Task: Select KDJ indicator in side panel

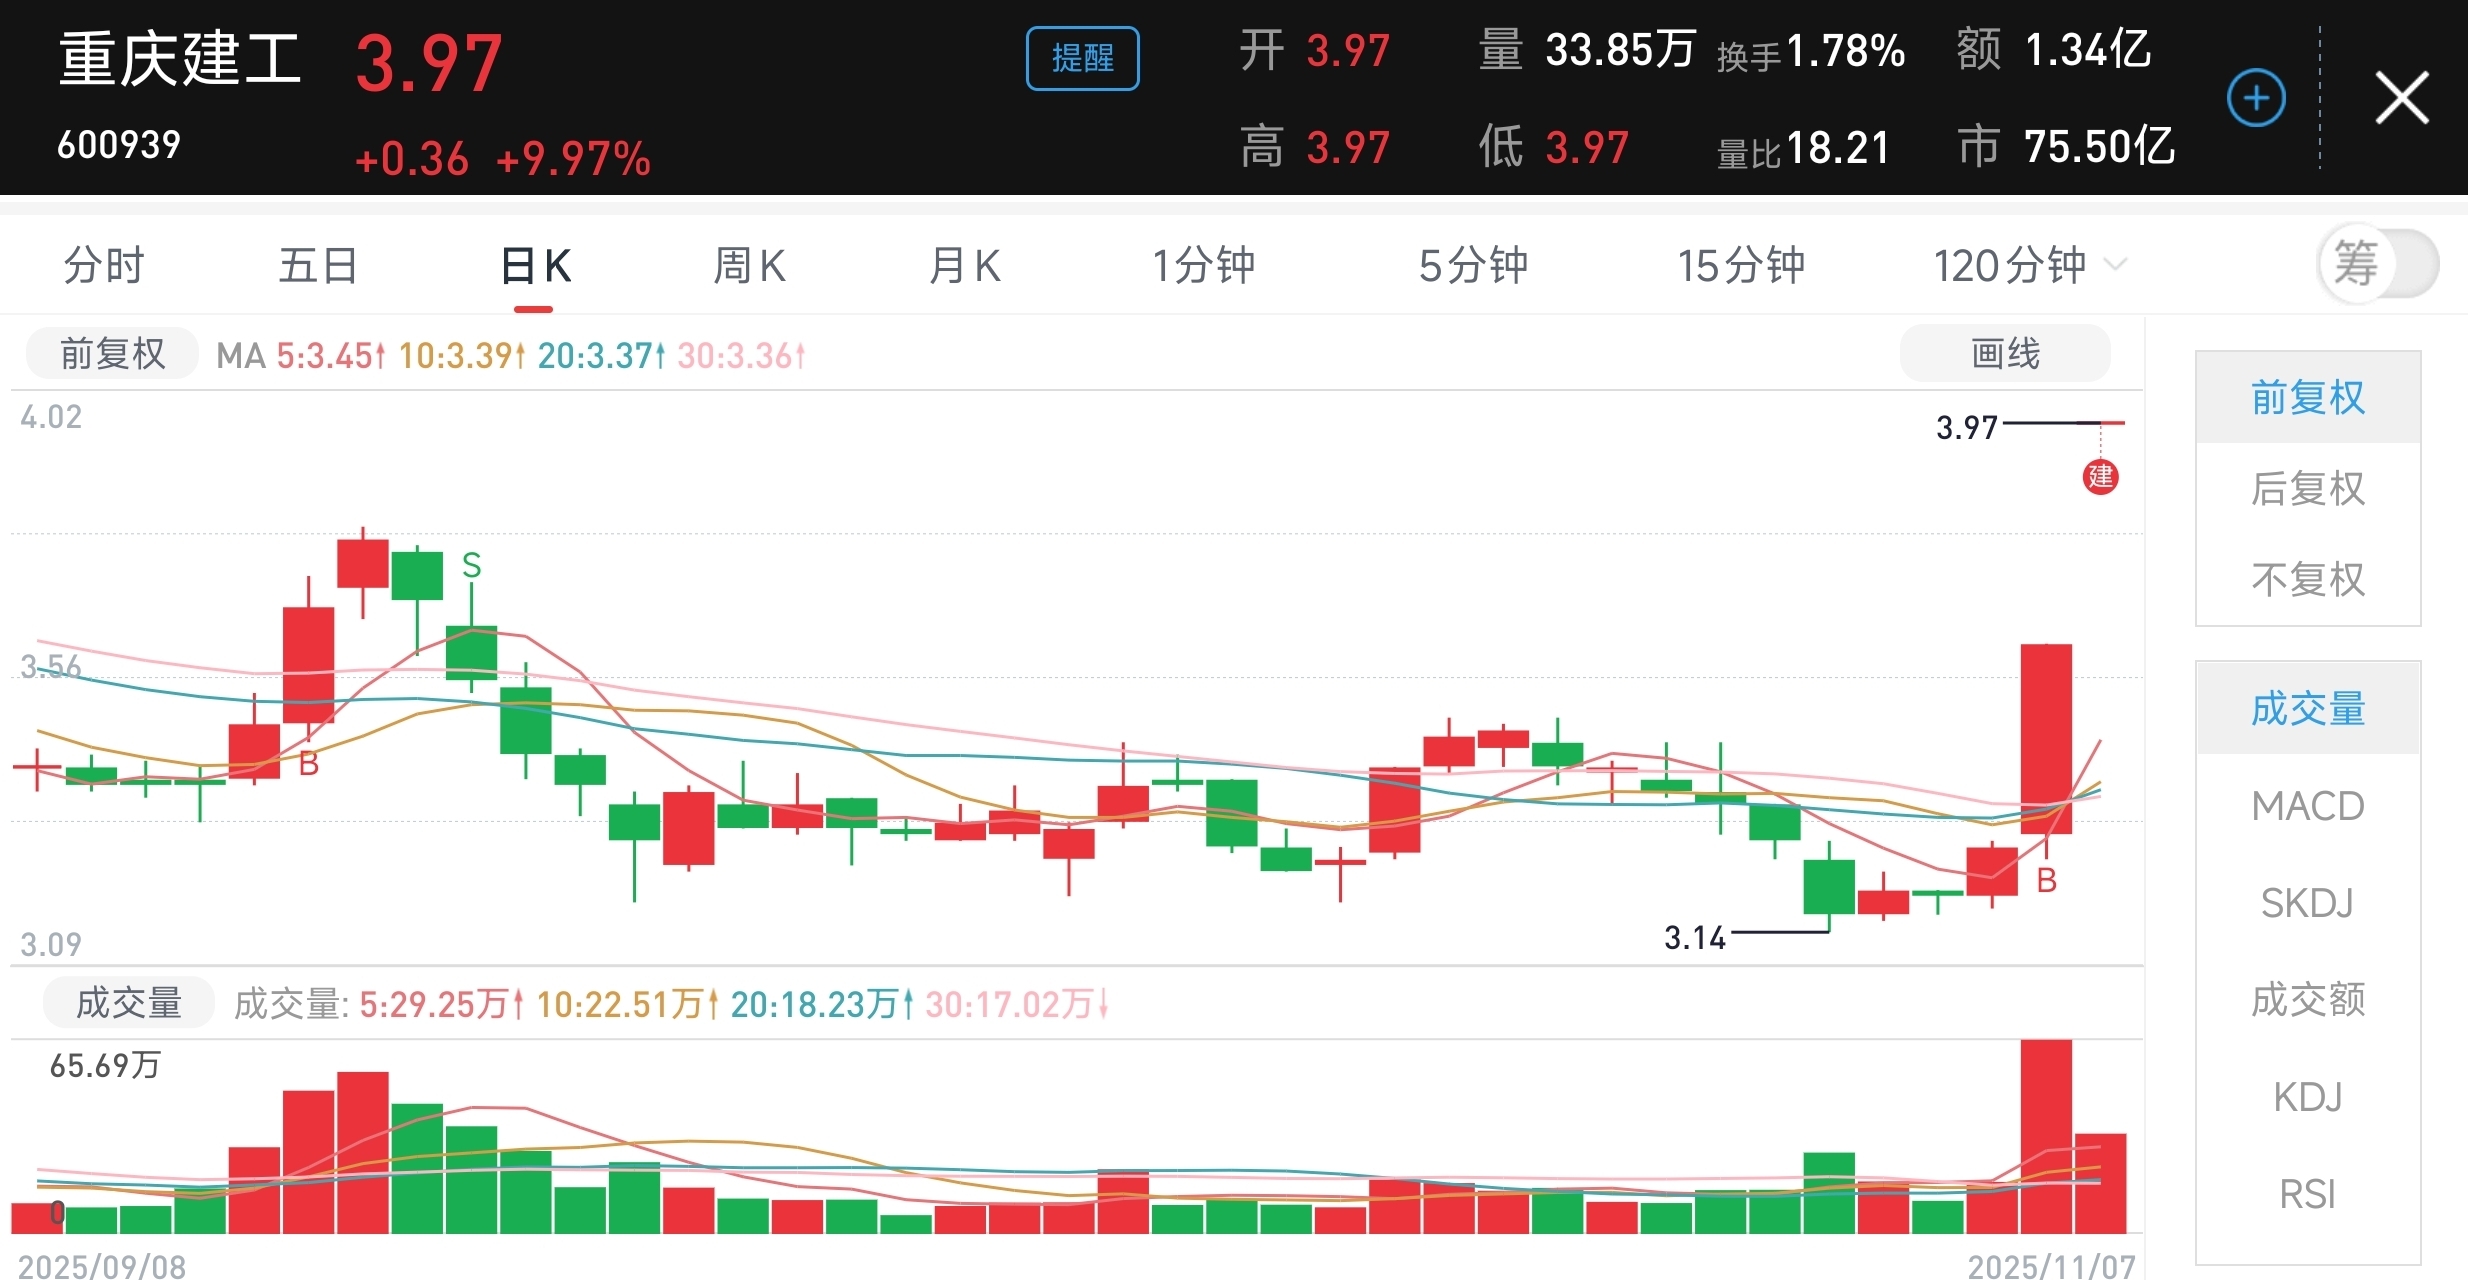Action: click(2307, 1097)
